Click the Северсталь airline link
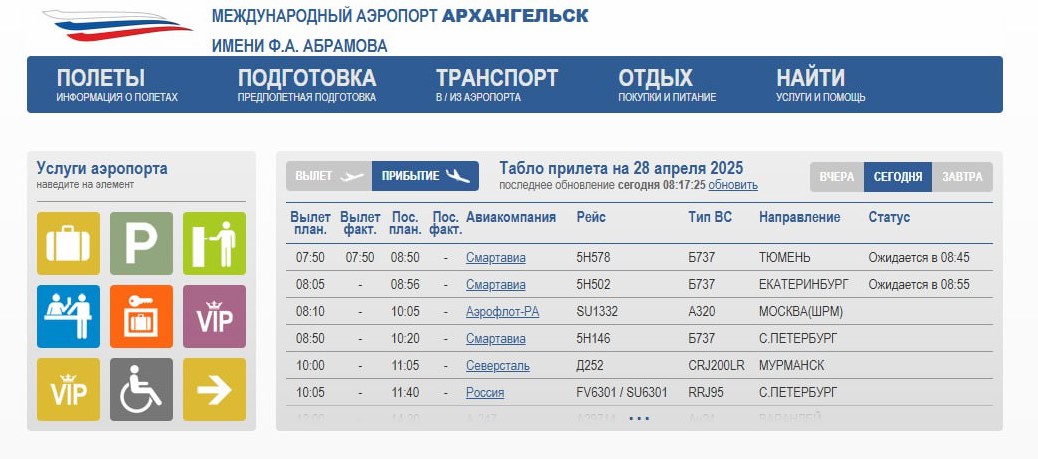This screenshot has width=1038, height=459. point(498,366)
